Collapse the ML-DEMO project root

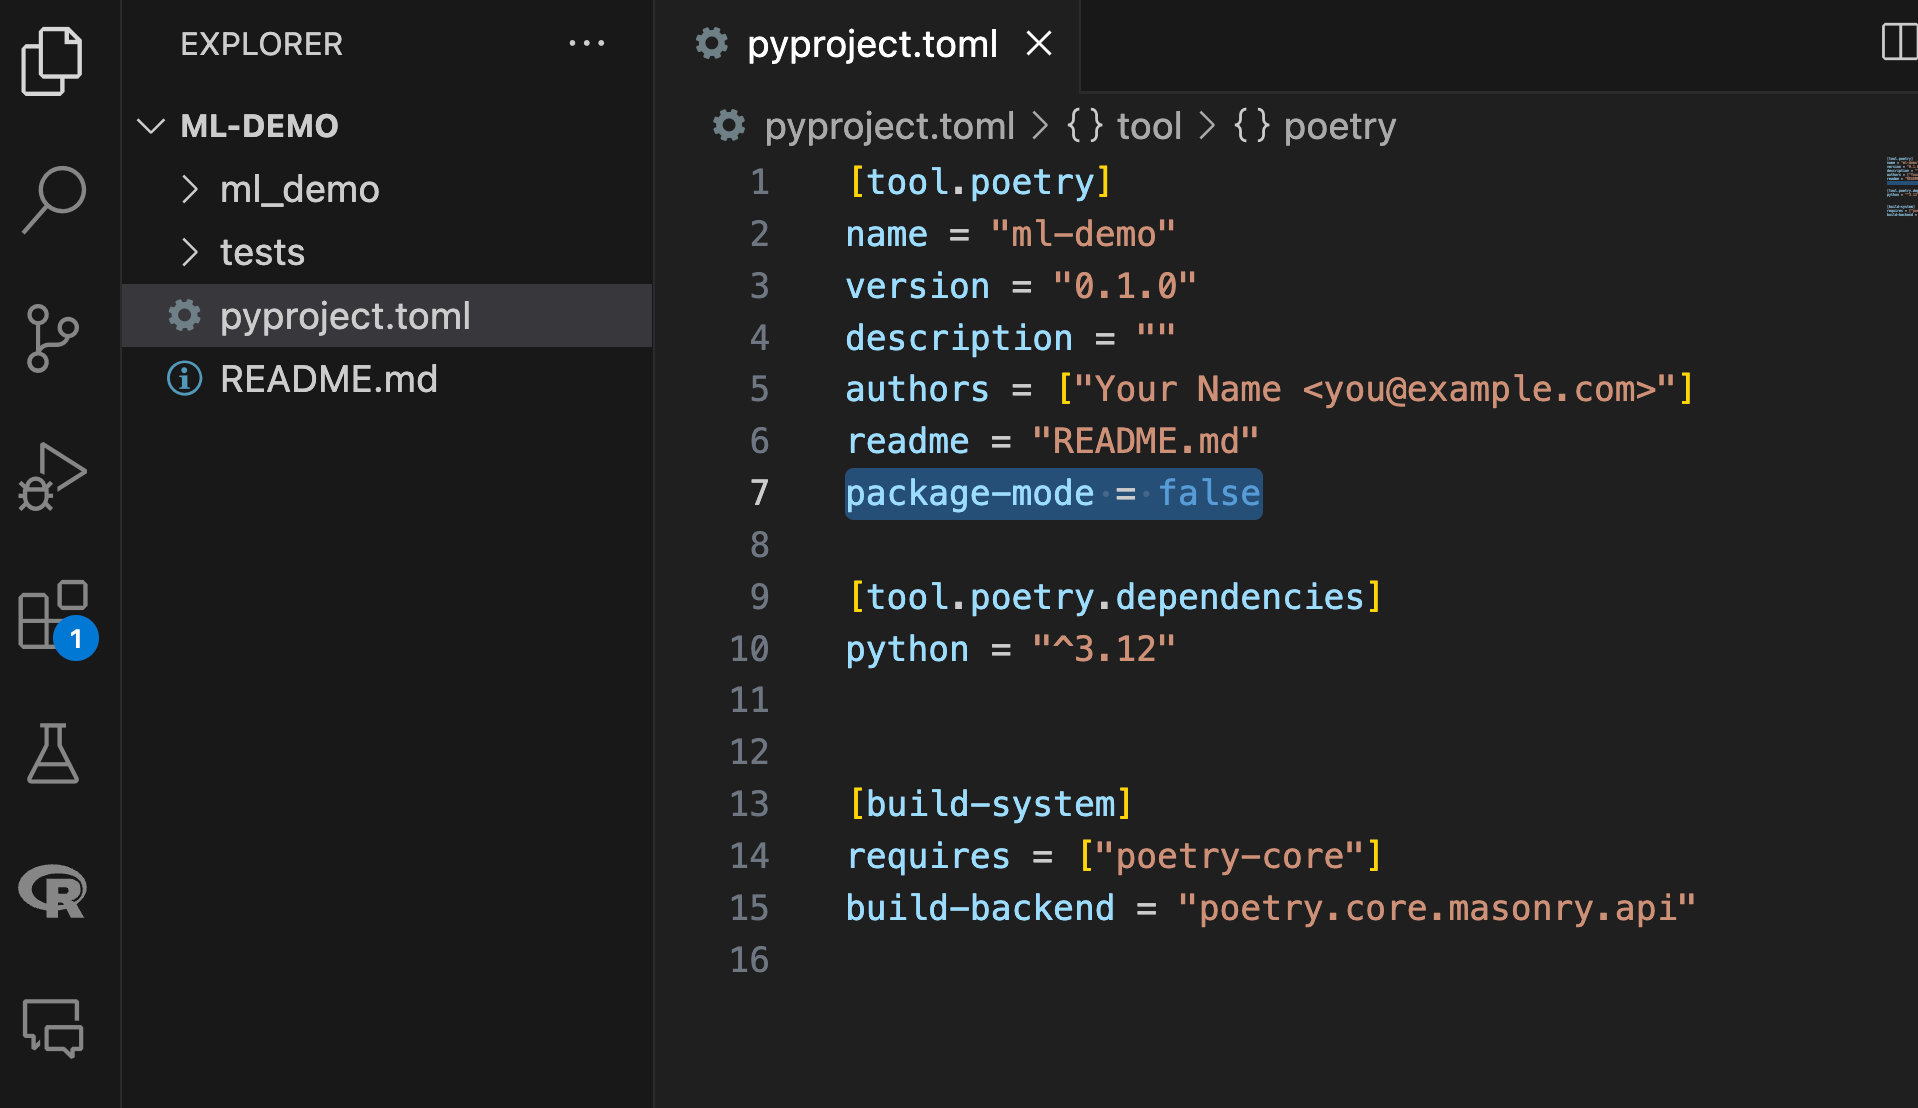(x=151, y=126)
